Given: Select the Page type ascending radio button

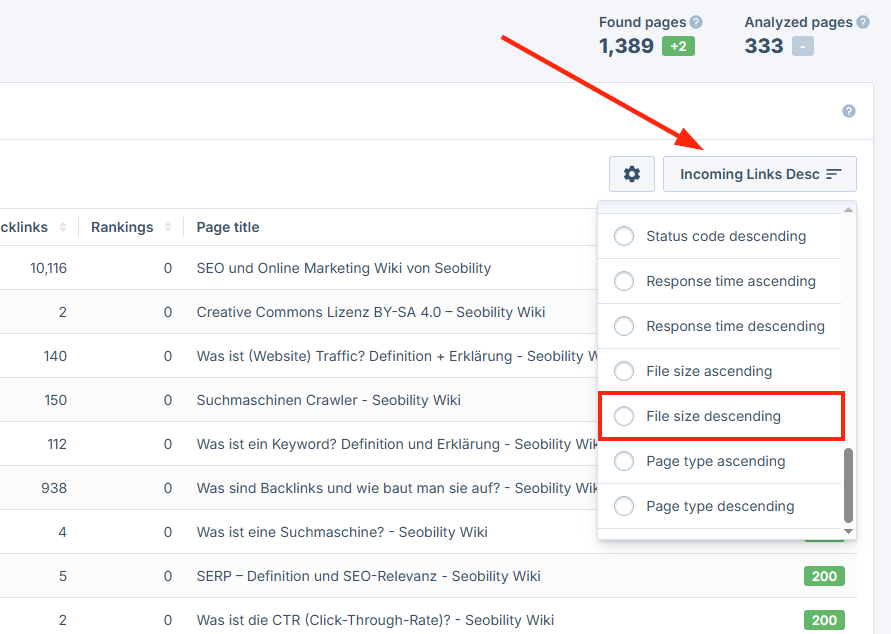Looking at the screenshot, I should coord(624,461).
